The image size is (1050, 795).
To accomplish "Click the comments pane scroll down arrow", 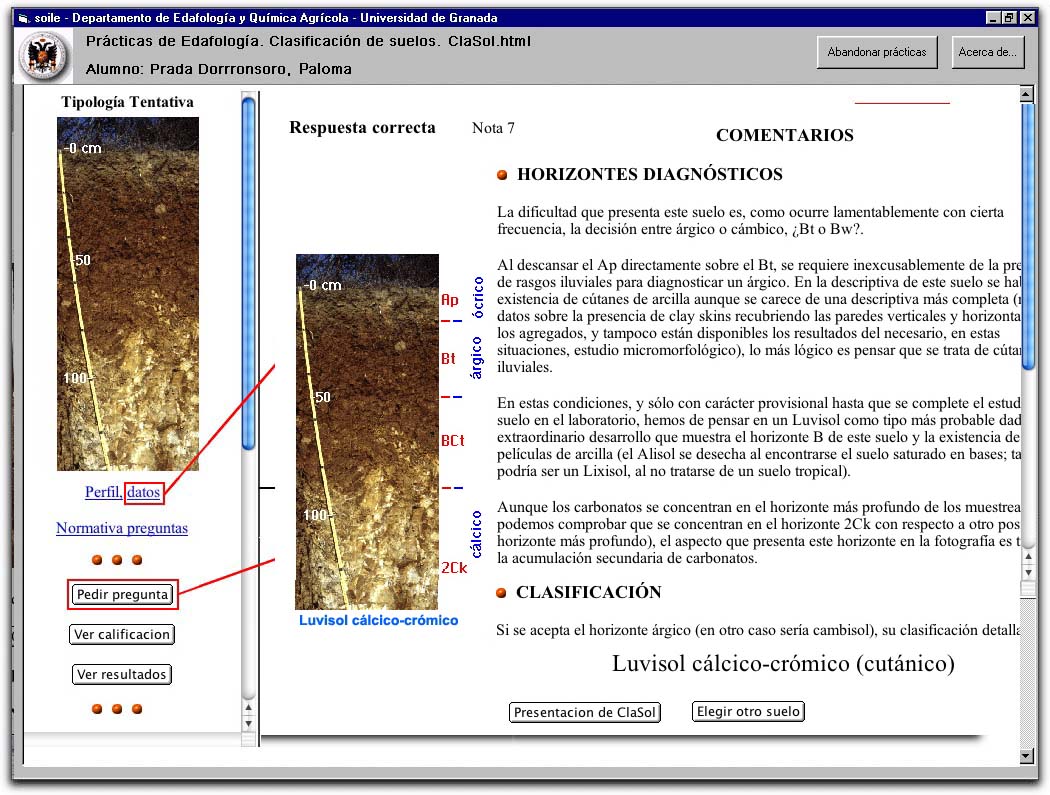I will pos(1029,573).
